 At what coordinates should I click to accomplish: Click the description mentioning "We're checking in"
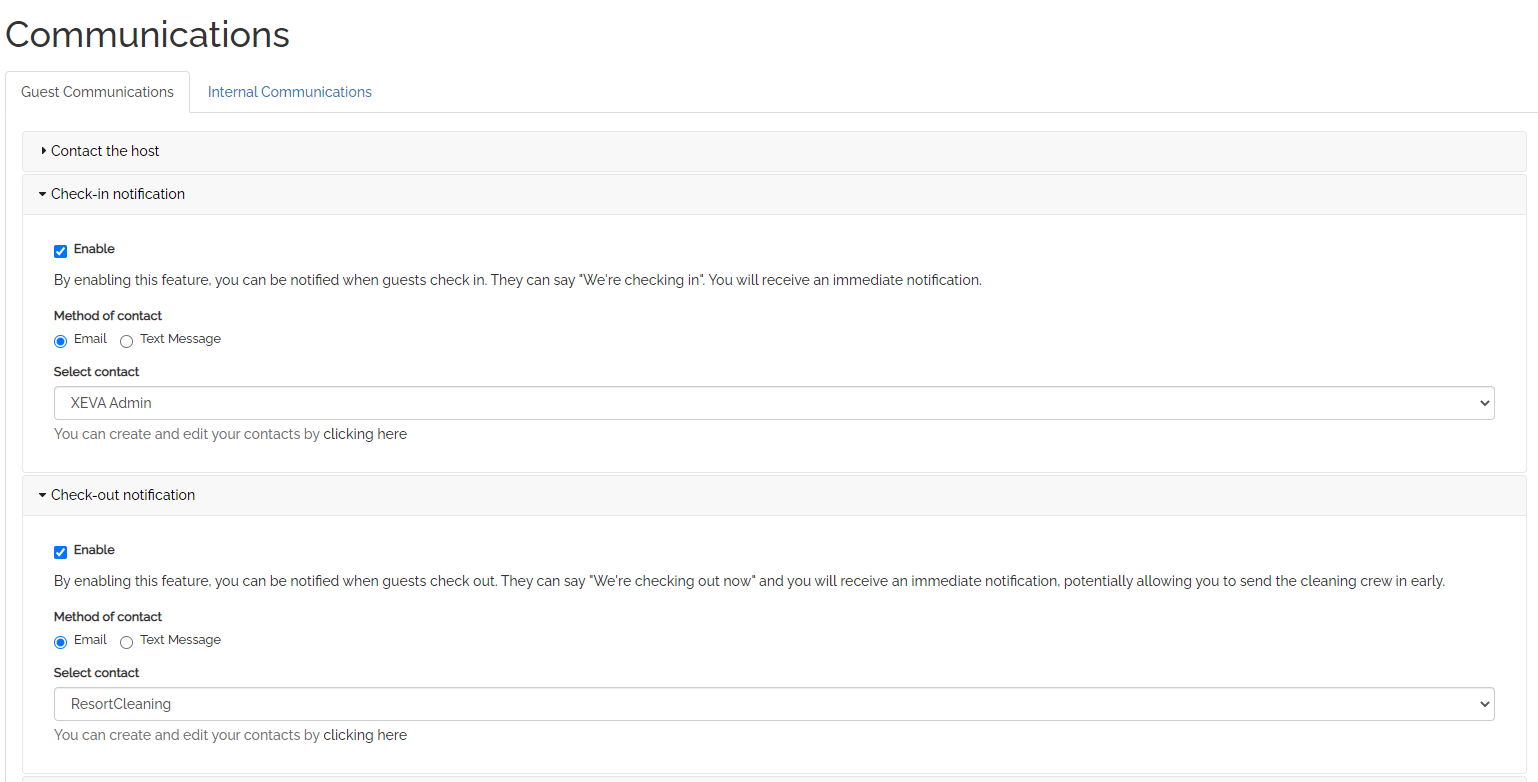pos(518,280)
